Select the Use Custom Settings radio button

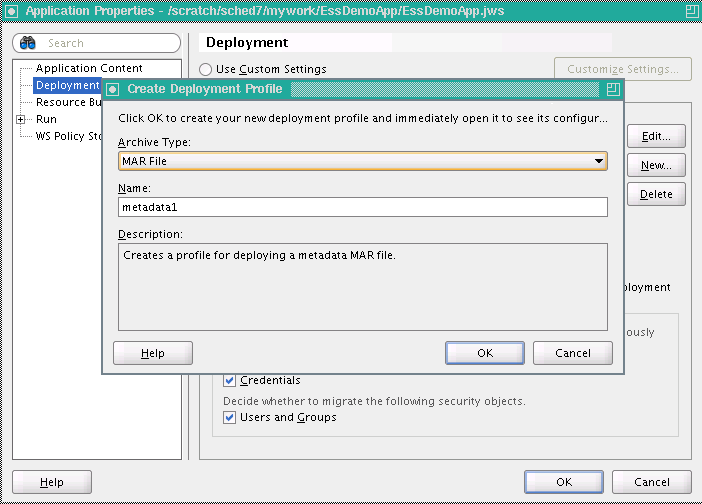coord(205,69)
